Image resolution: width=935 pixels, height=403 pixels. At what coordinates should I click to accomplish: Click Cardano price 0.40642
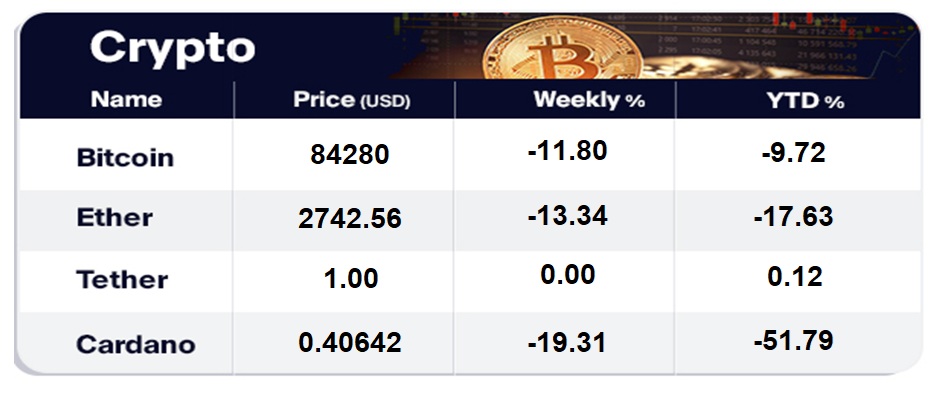coord(350,343)
